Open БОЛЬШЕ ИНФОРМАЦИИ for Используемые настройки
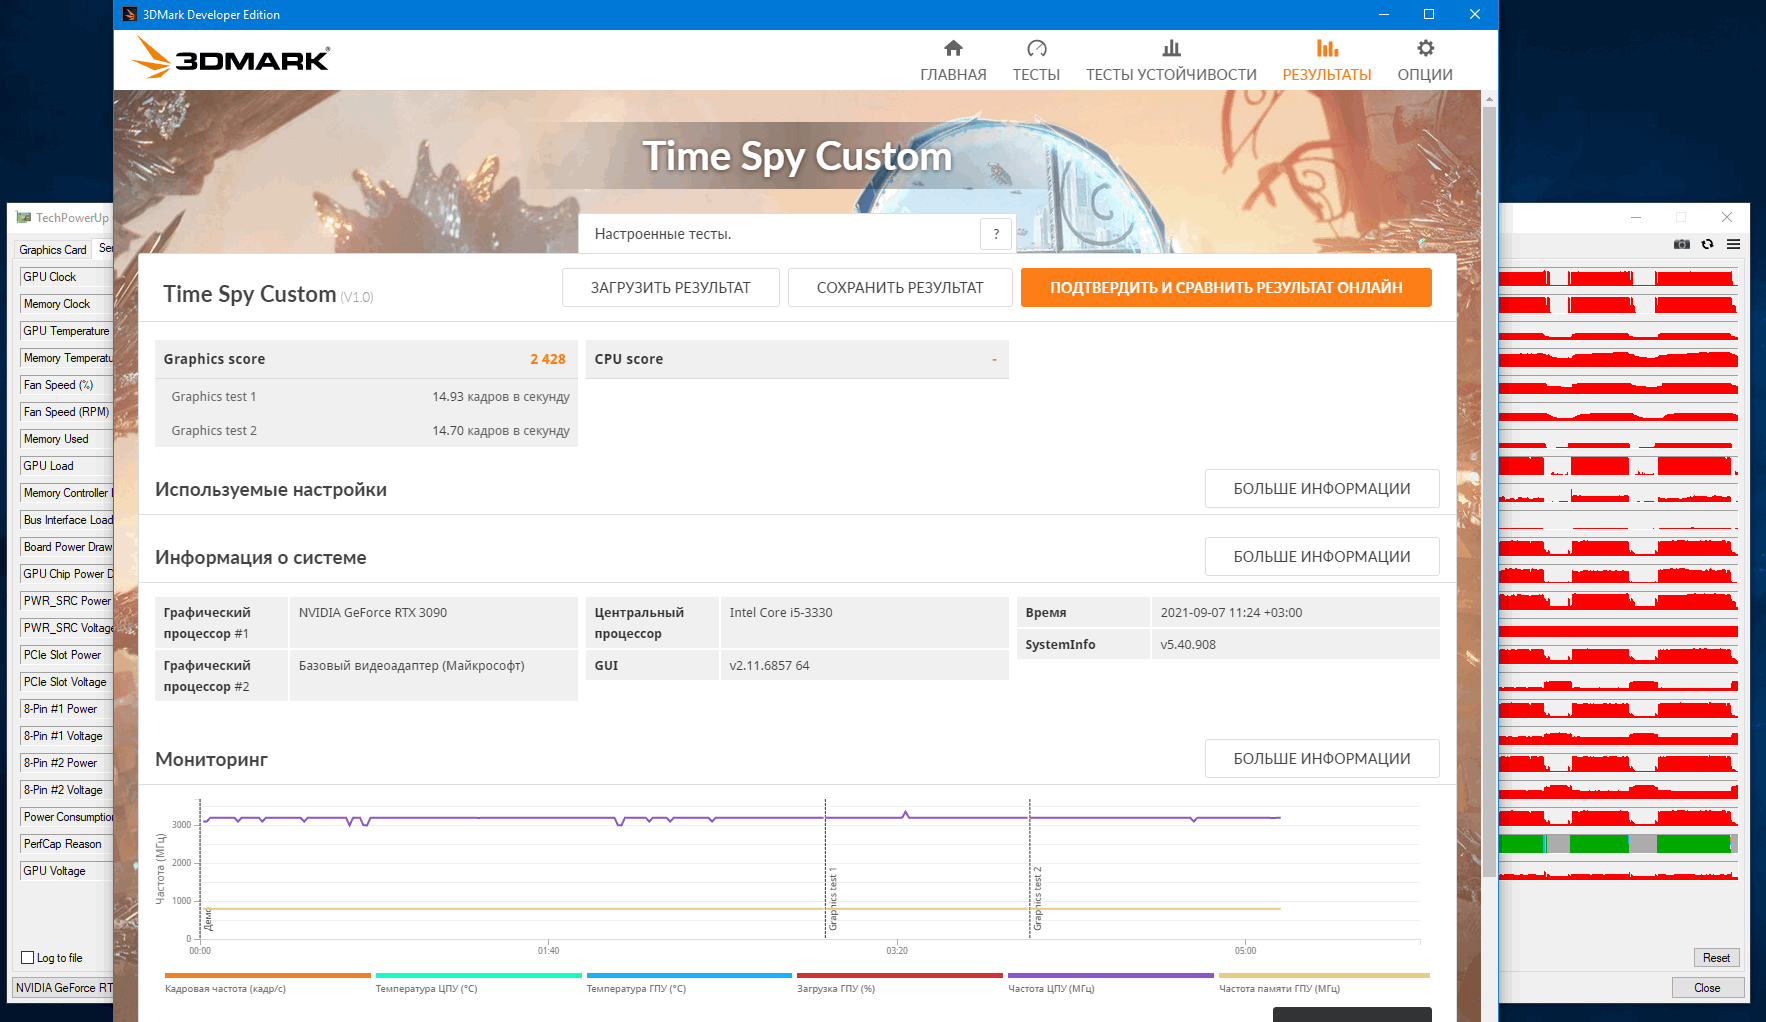Viewport: 1766px width, 1022px height. click(1322, 488)
